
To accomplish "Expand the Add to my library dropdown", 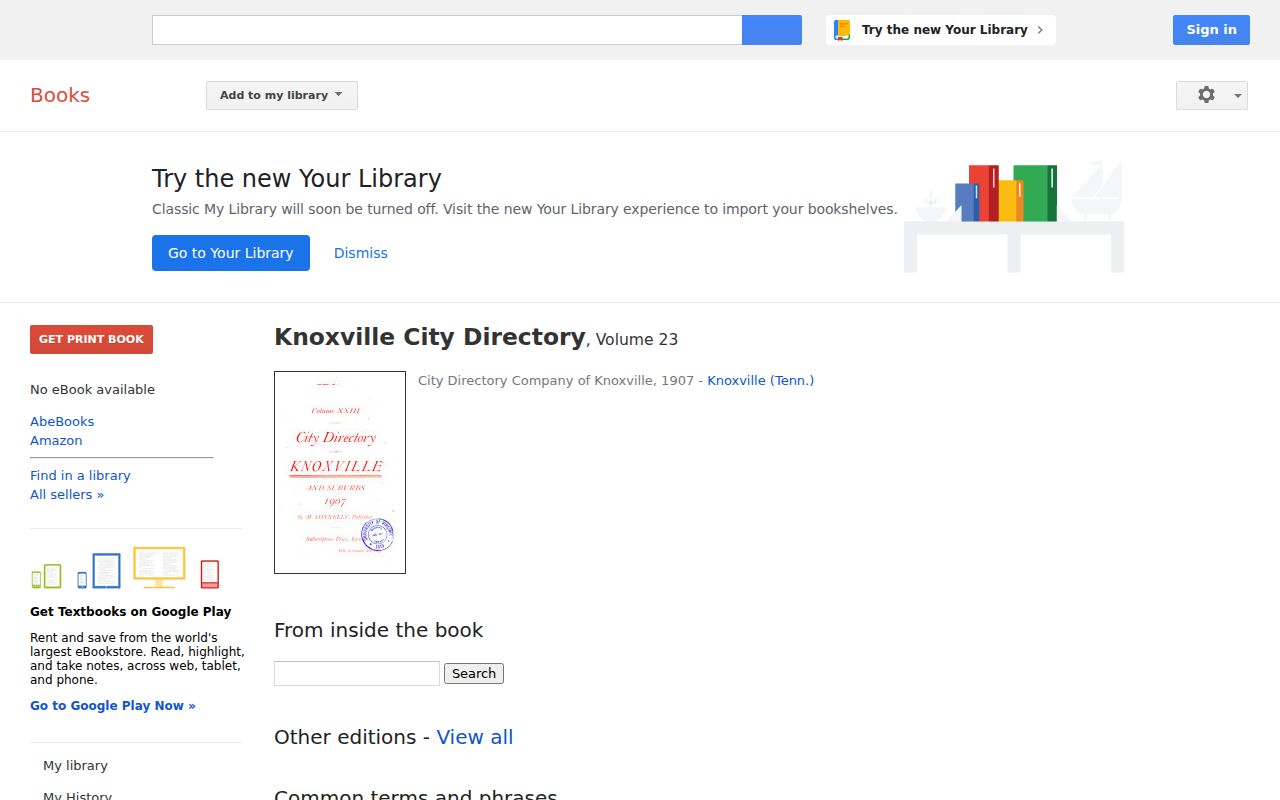I will [x=282, y=95].
